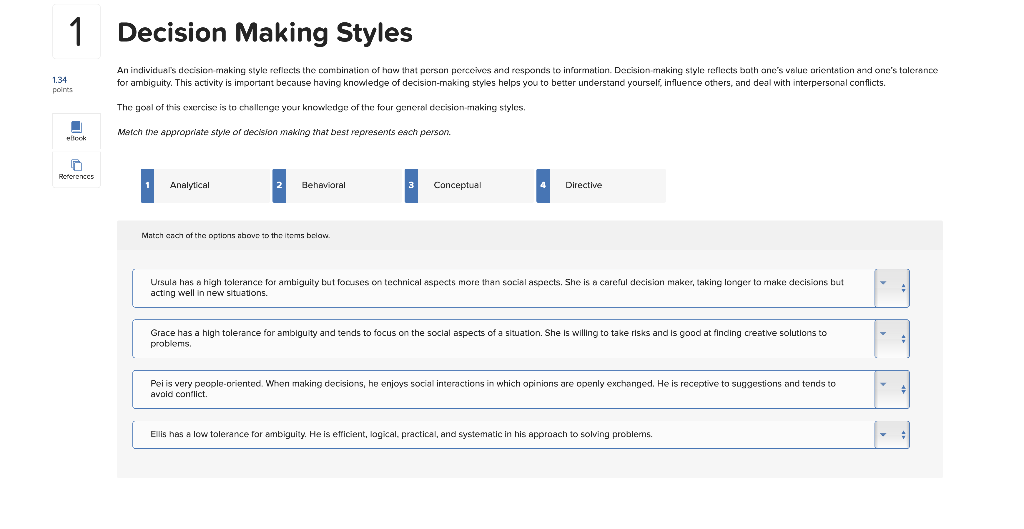This screenshot has height=529, width=1024.
Task: Select the Analytical option tile
Action: 206,185
